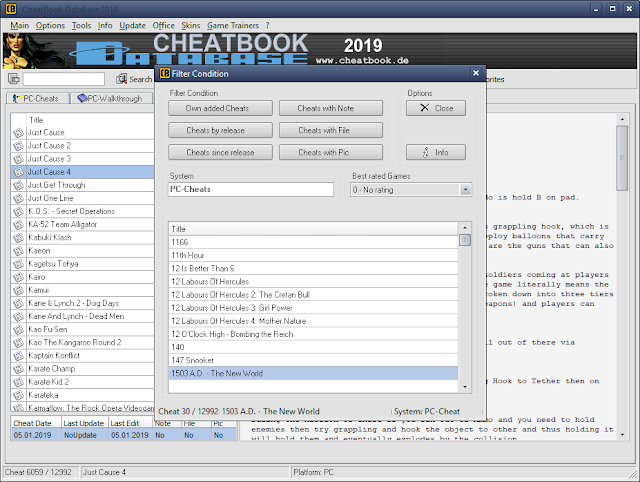This screenshot has height=482, width=640.
Task: Click the icon beside Kao The Kangaroo Round 2
Action: coord(18,342)
